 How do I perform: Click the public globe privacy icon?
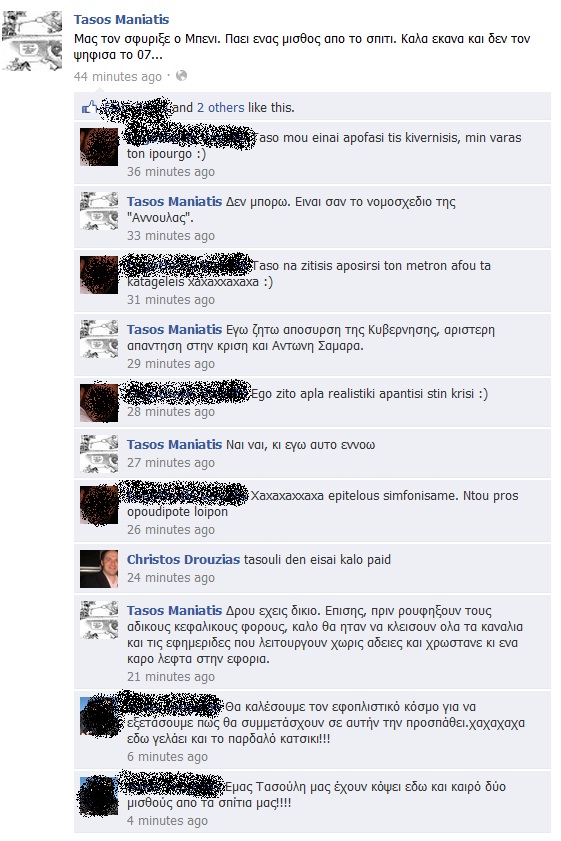(181, 76)
